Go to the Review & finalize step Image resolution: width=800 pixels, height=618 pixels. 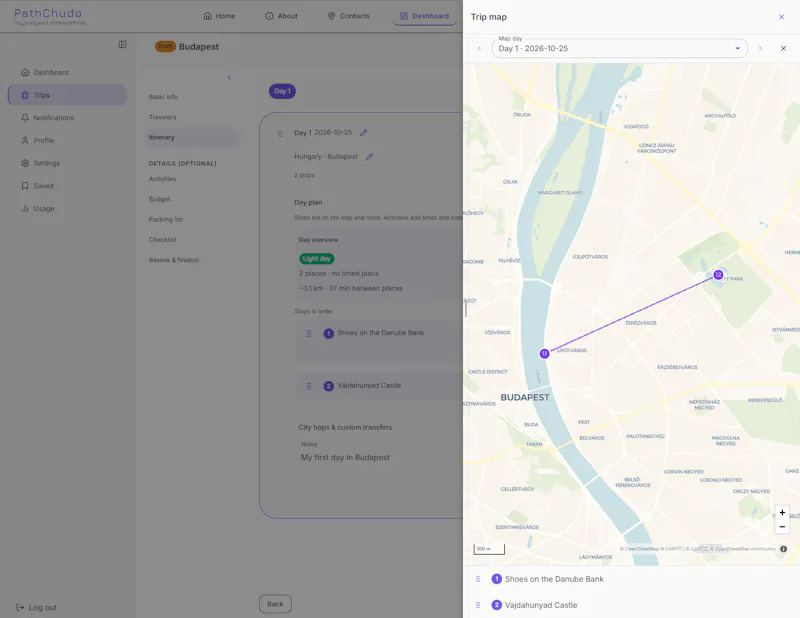tap(174, 260)
